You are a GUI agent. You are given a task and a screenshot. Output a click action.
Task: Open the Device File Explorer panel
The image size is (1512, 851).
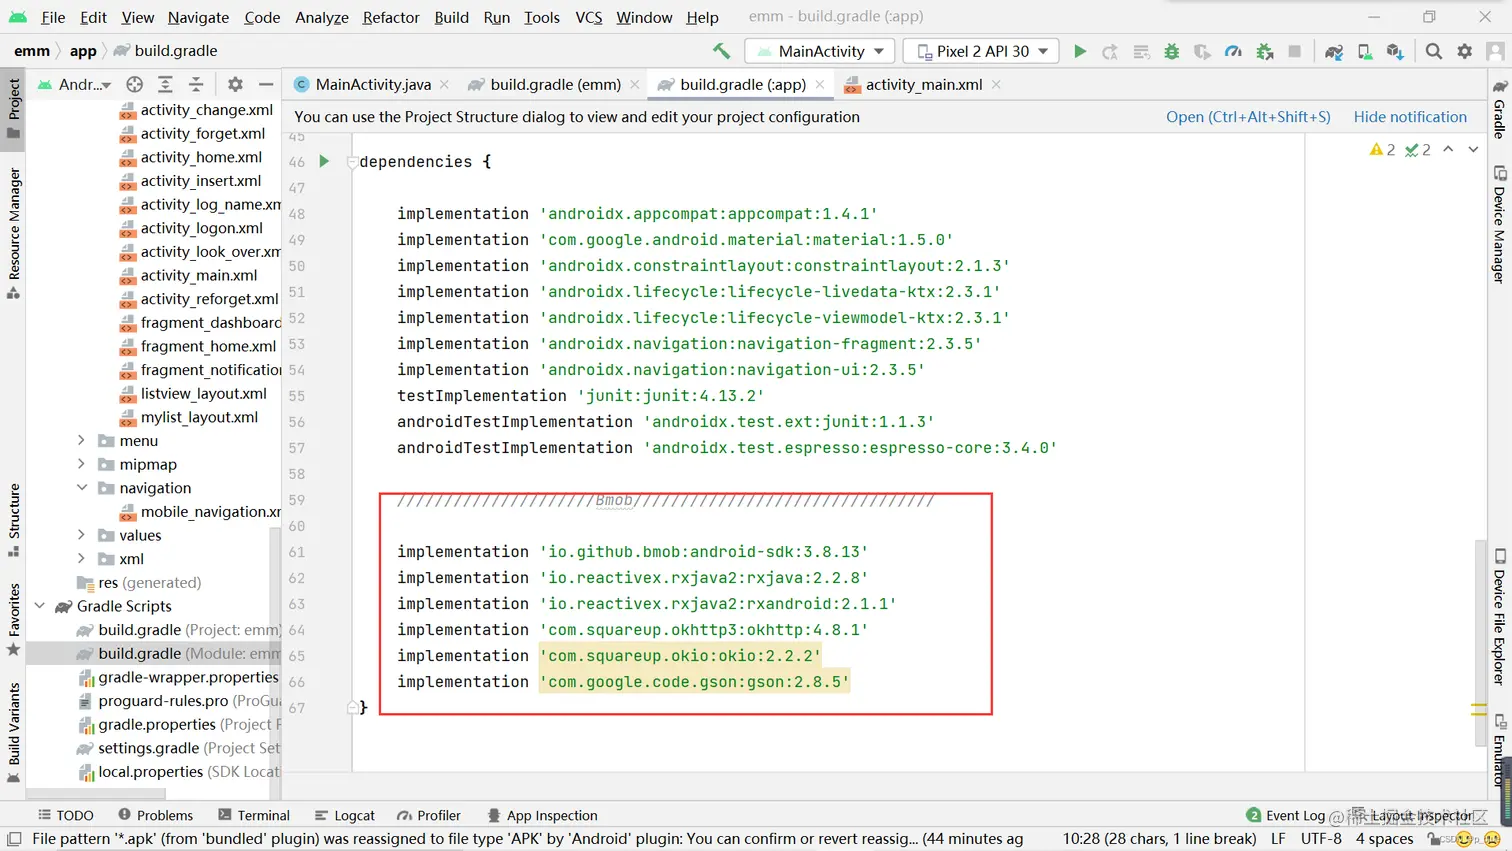tap(1499, 617)
